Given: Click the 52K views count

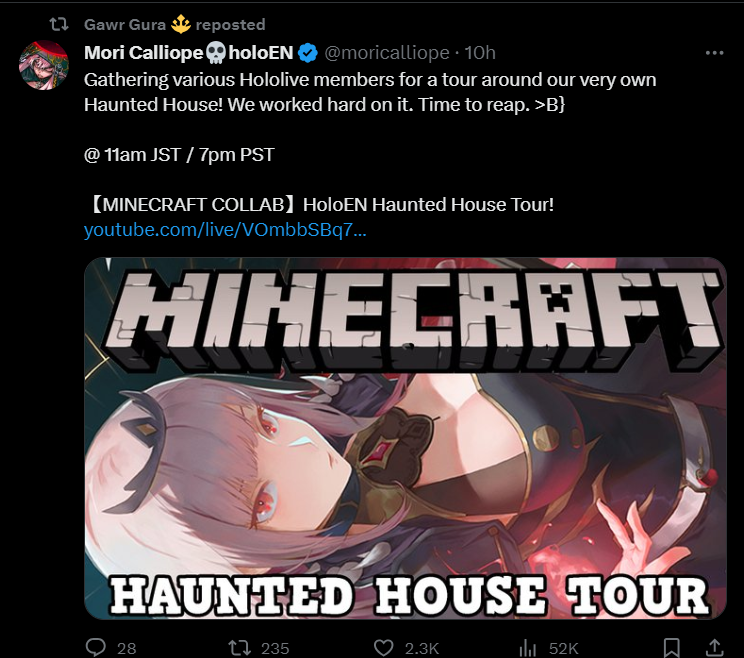Looking at the screenshot, I should [564, 648].
